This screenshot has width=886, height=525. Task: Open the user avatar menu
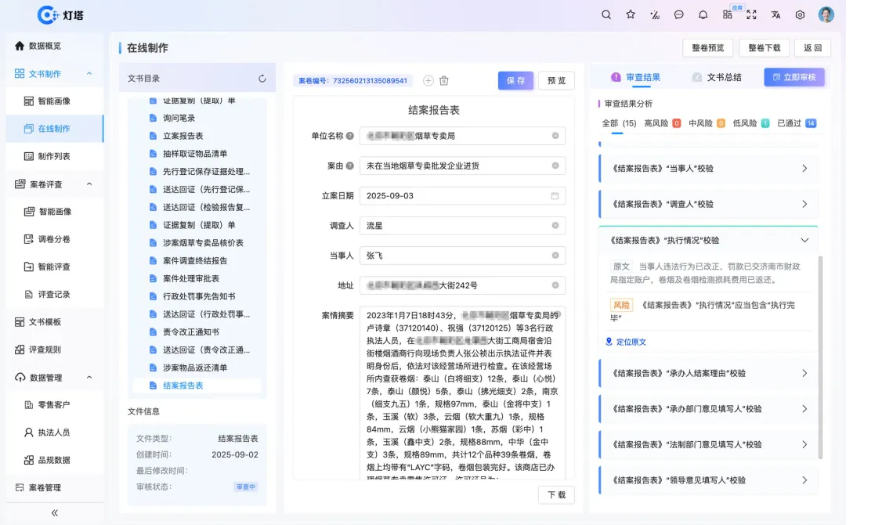[826, 15]
